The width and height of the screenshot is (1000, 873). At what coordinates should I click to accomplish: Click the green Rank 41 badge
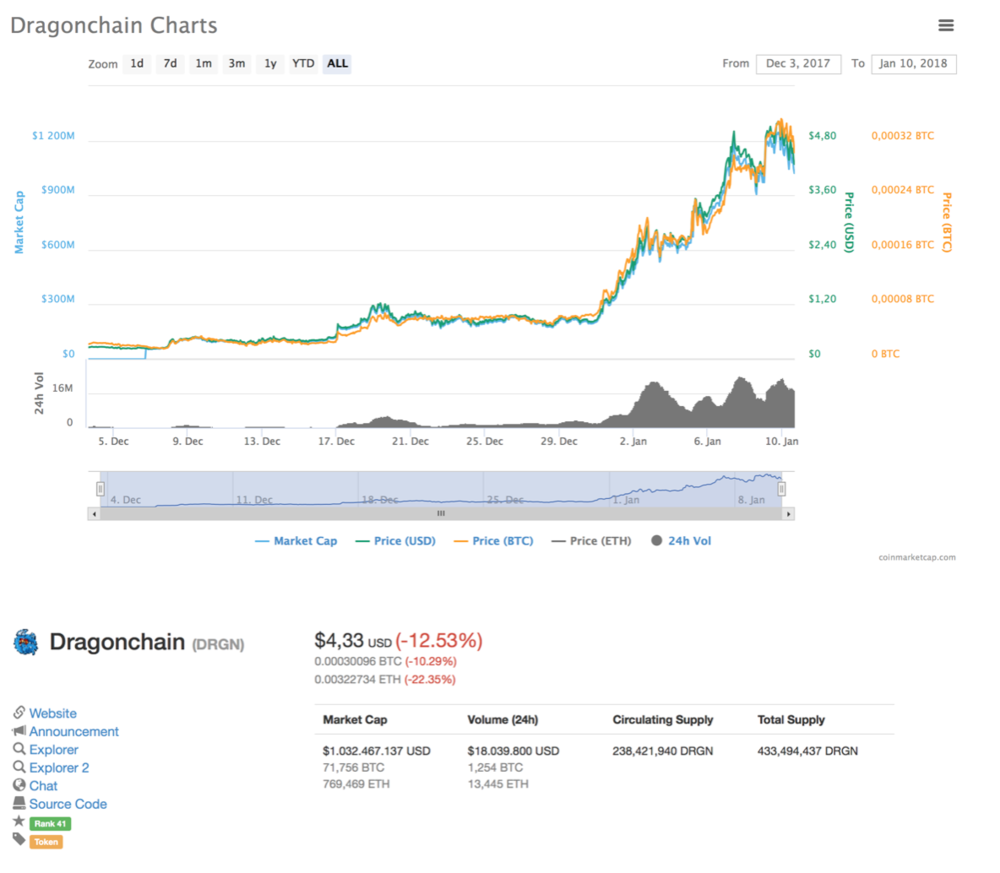point(50,824)
